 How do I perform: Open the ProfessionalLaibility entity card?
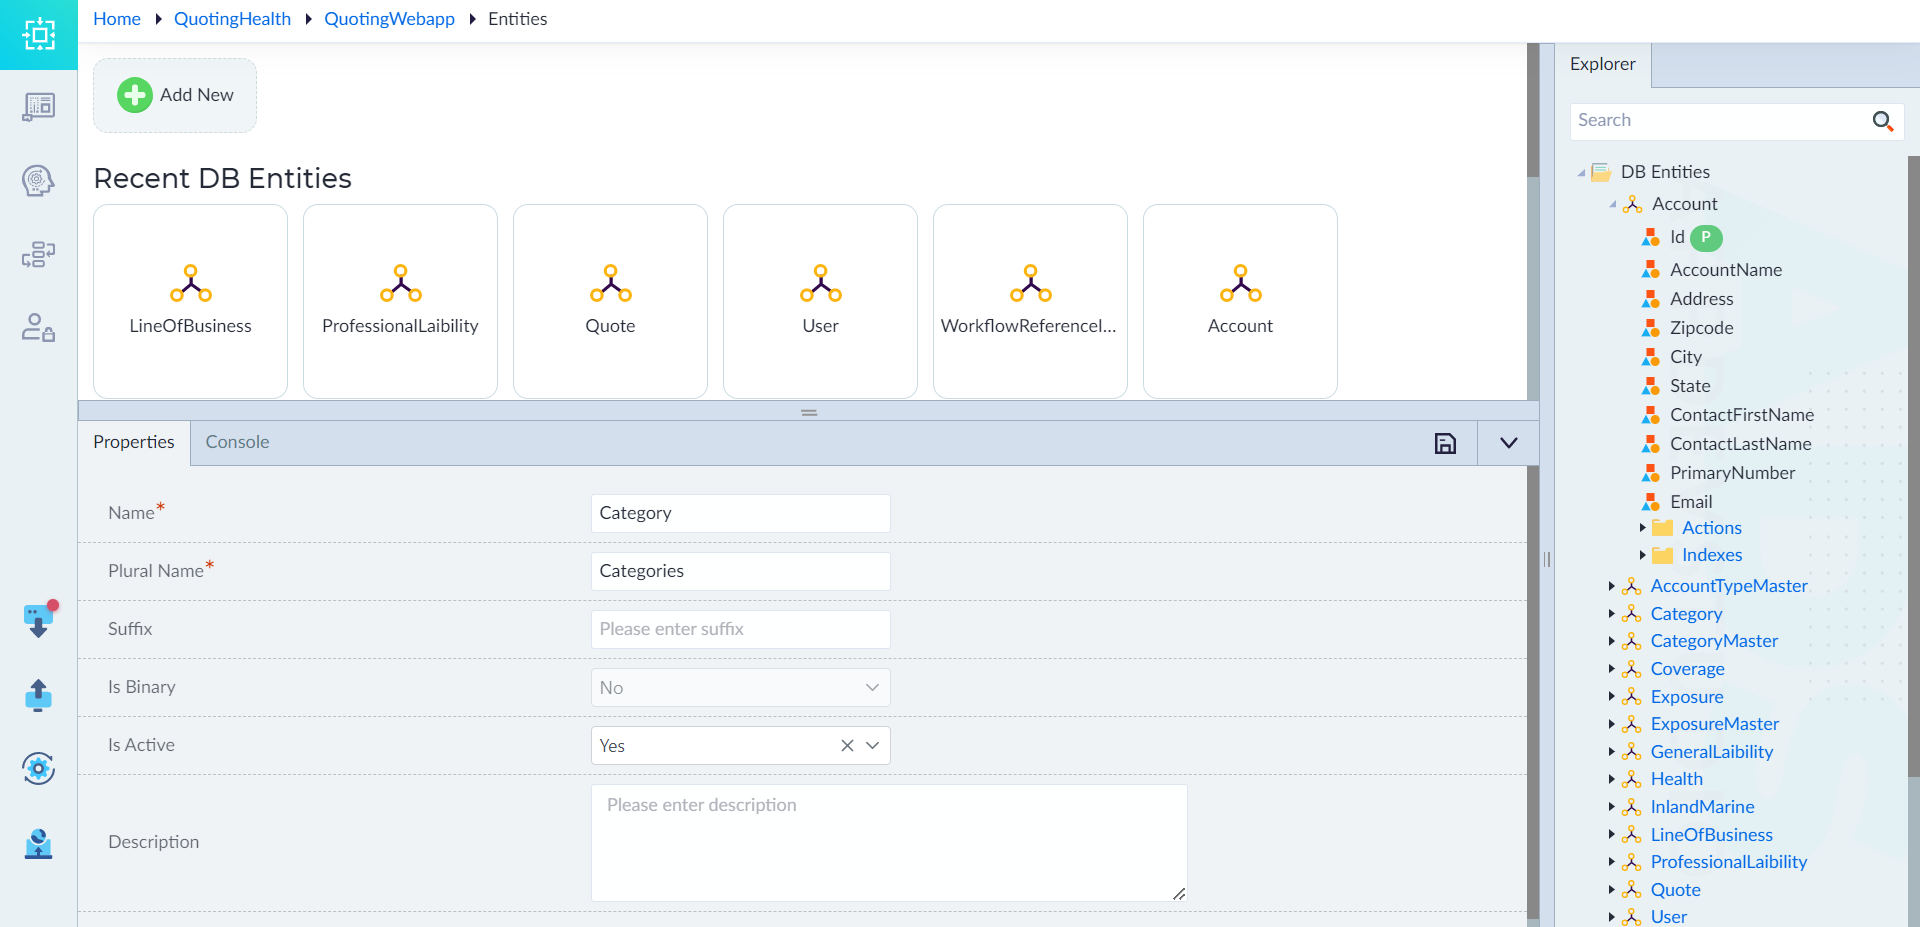click(400, 301)
